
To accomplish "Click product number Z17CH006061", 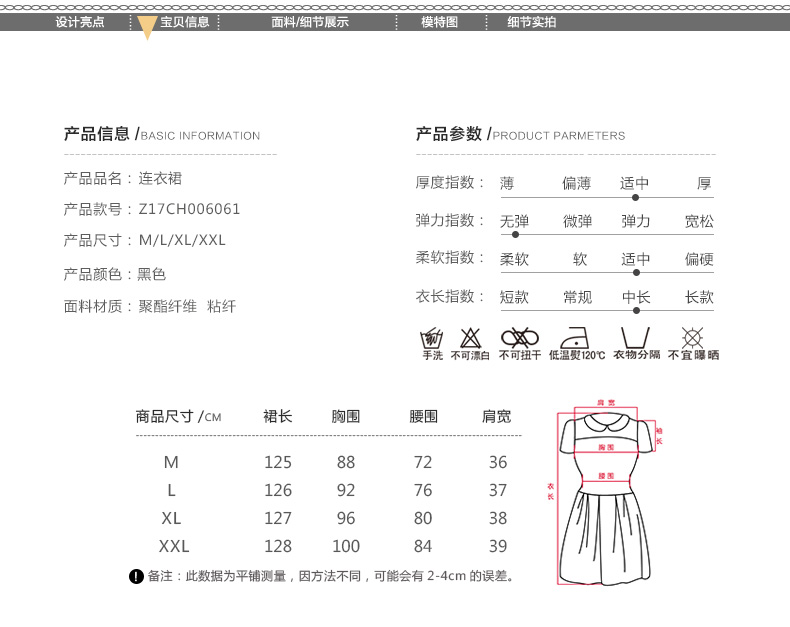I will (x=189, y=209).
